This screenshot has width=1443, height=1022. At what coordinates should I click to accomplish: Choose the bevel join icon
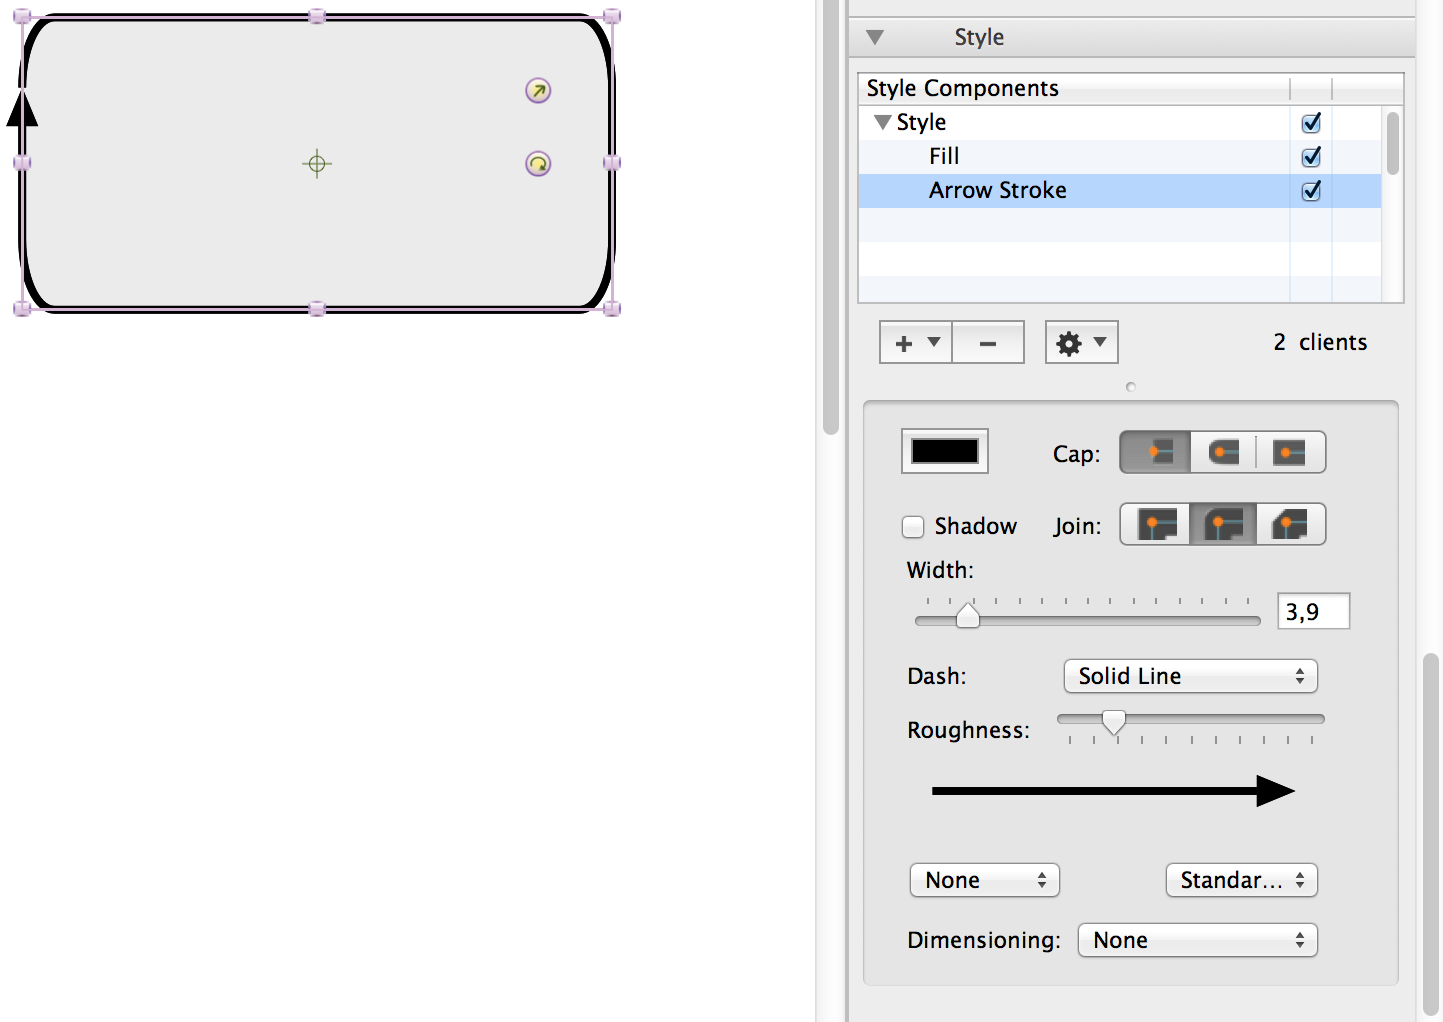[1290, 524]
